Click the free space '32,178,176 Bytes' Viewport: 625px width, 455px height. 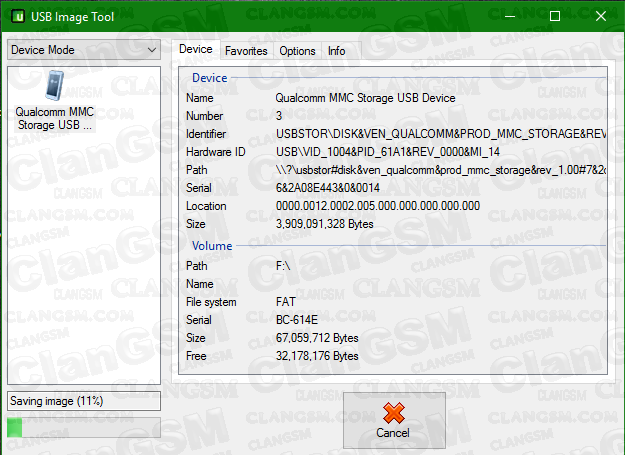tap(317, 356)
